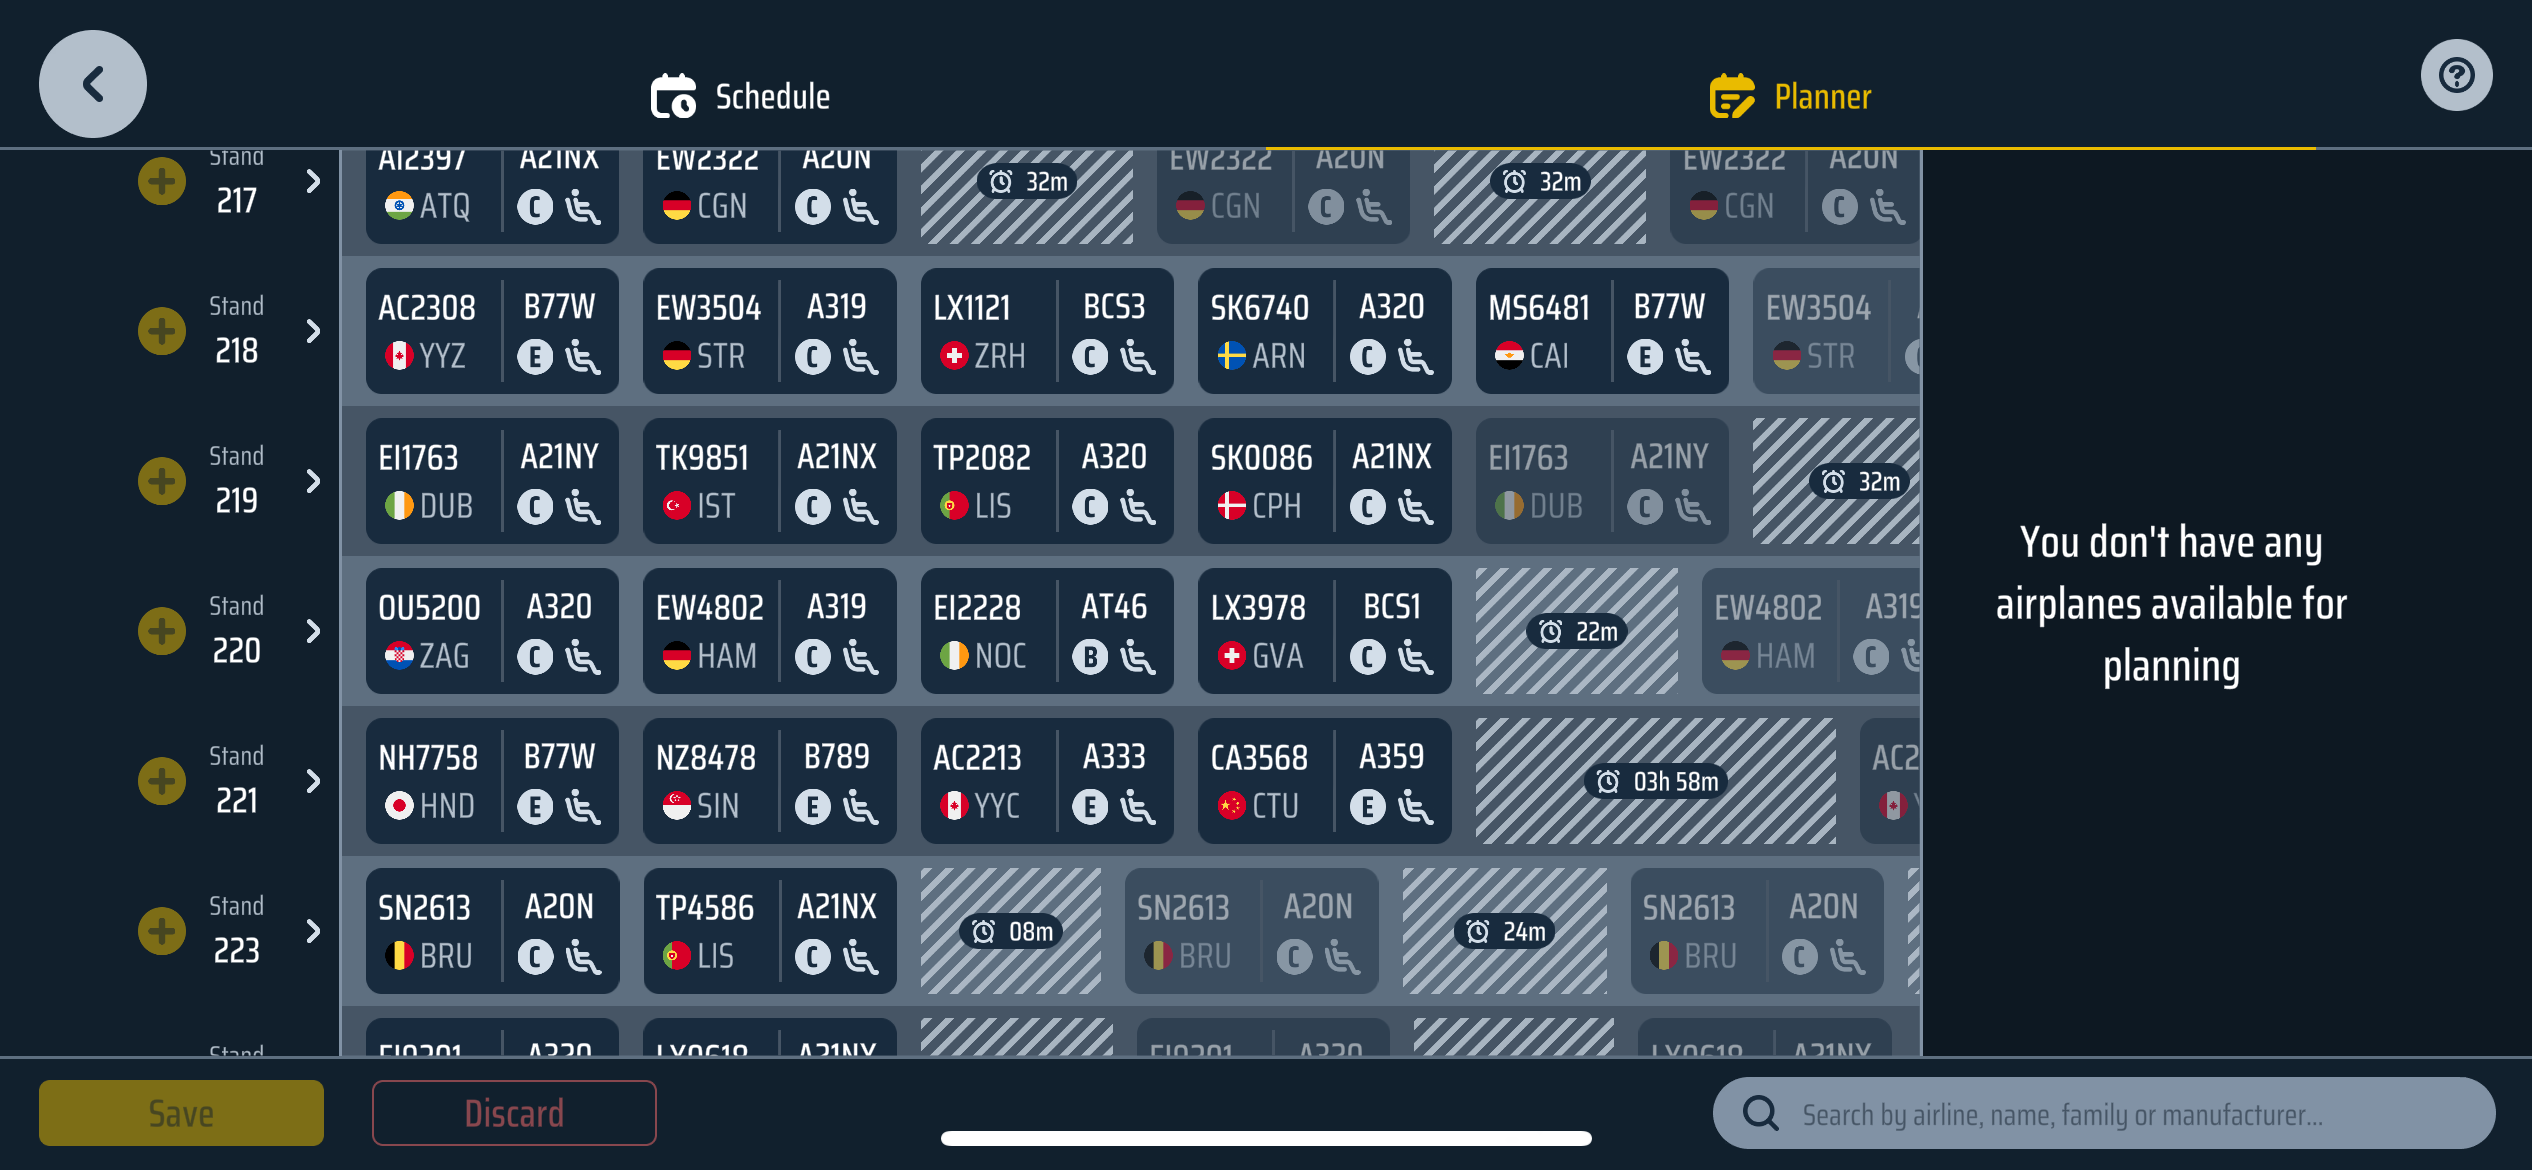Select the 22m gap slot on Stand 220

tap(1577, 631)
